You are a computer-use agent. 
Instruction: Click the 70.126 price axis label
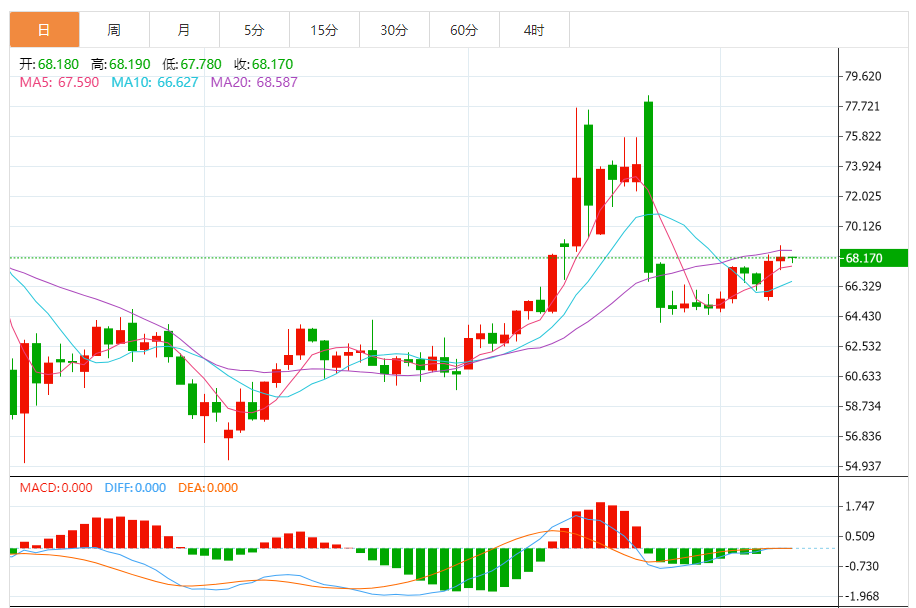tap(863, 227)
